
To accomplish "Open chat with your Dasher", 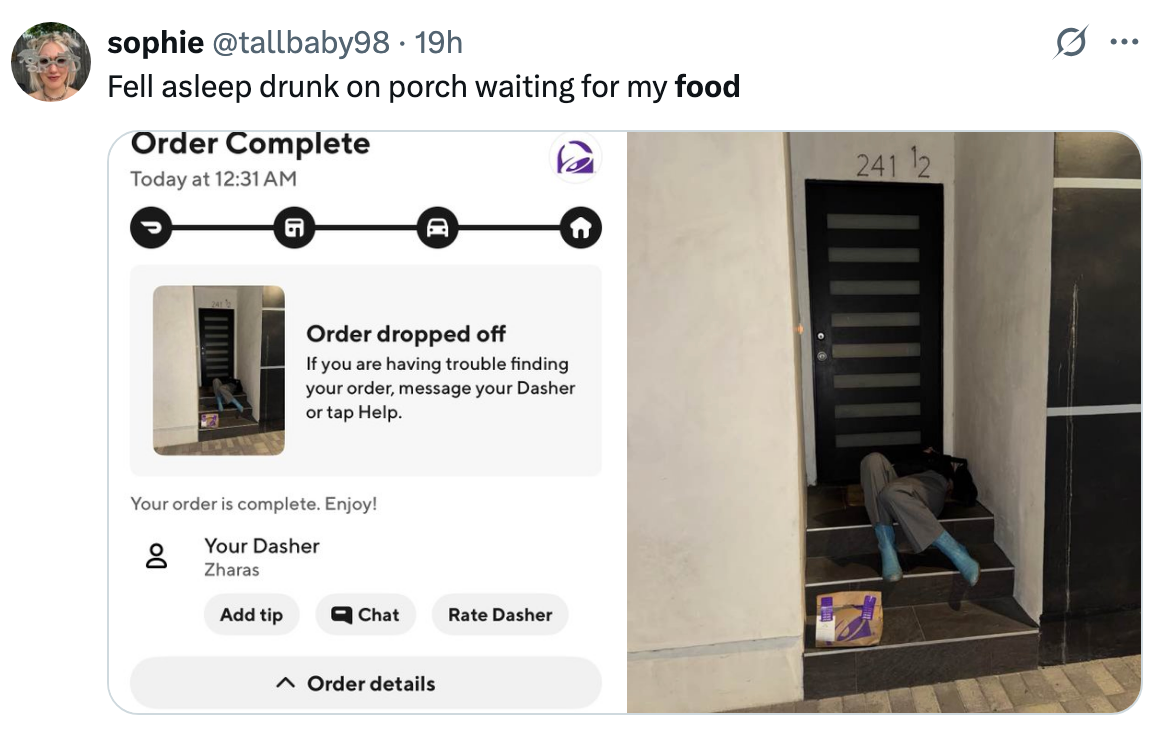I will click(x=366, y=614).
